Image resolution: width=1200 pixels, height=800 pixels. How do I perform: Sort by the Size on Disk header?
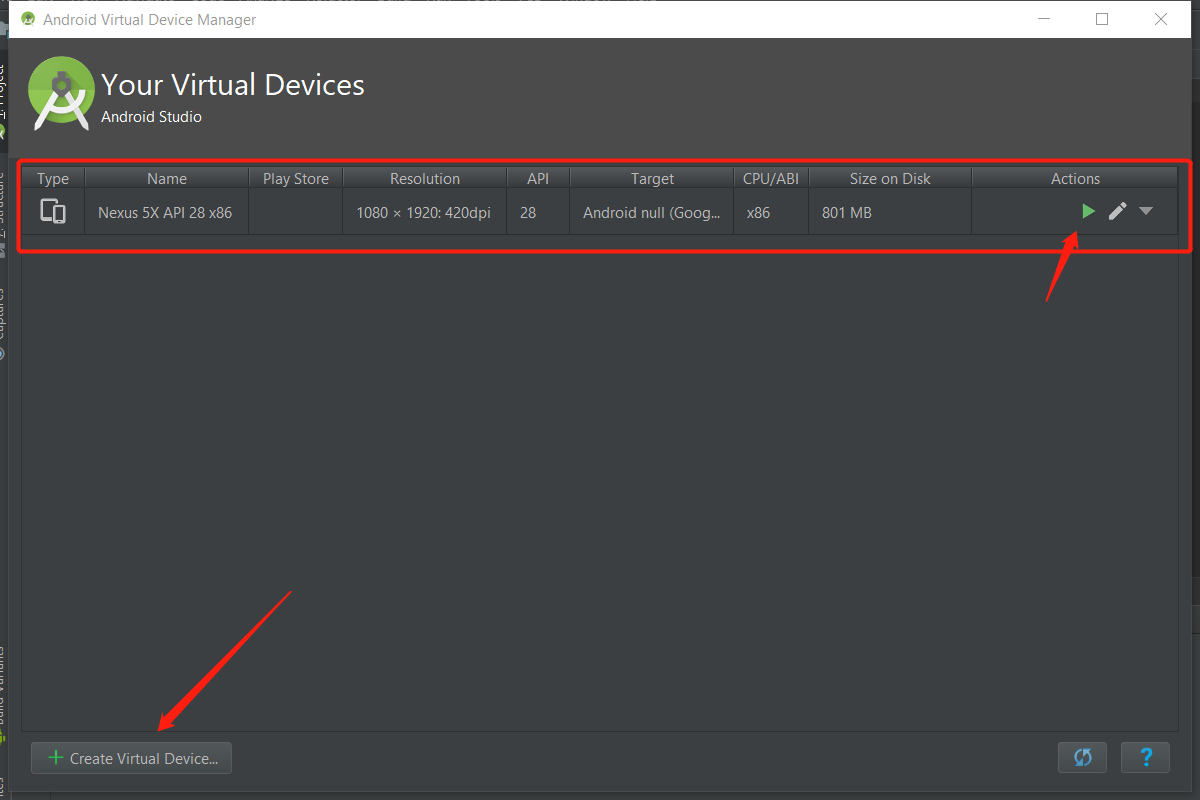(x=889, y=179)
